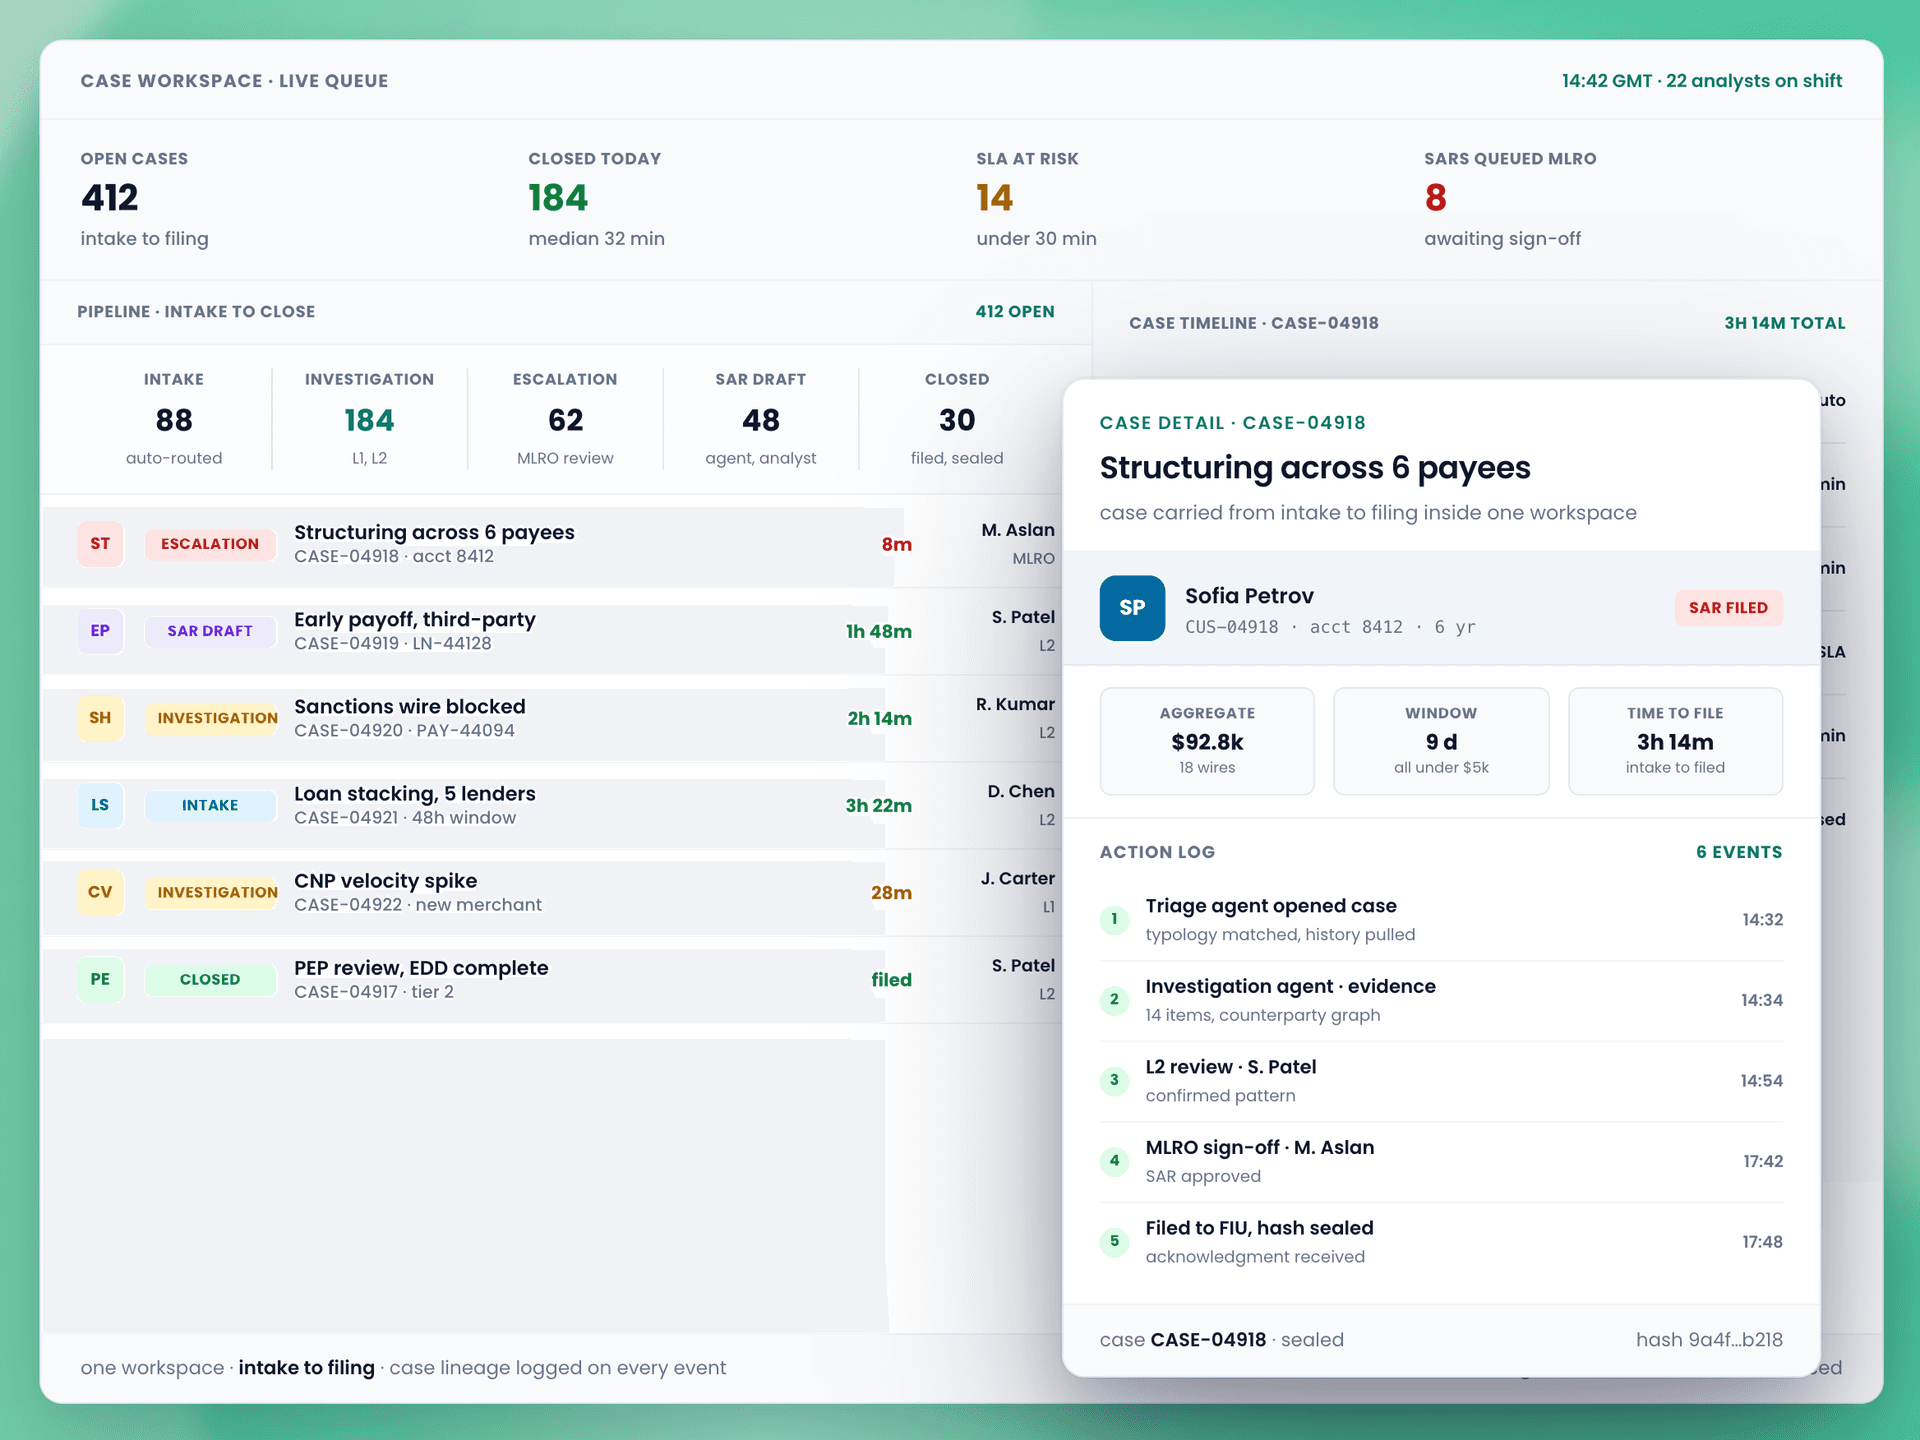Click the Closed Today 184 metric
Screen dimensions: 1920x1440
[596, 199]
